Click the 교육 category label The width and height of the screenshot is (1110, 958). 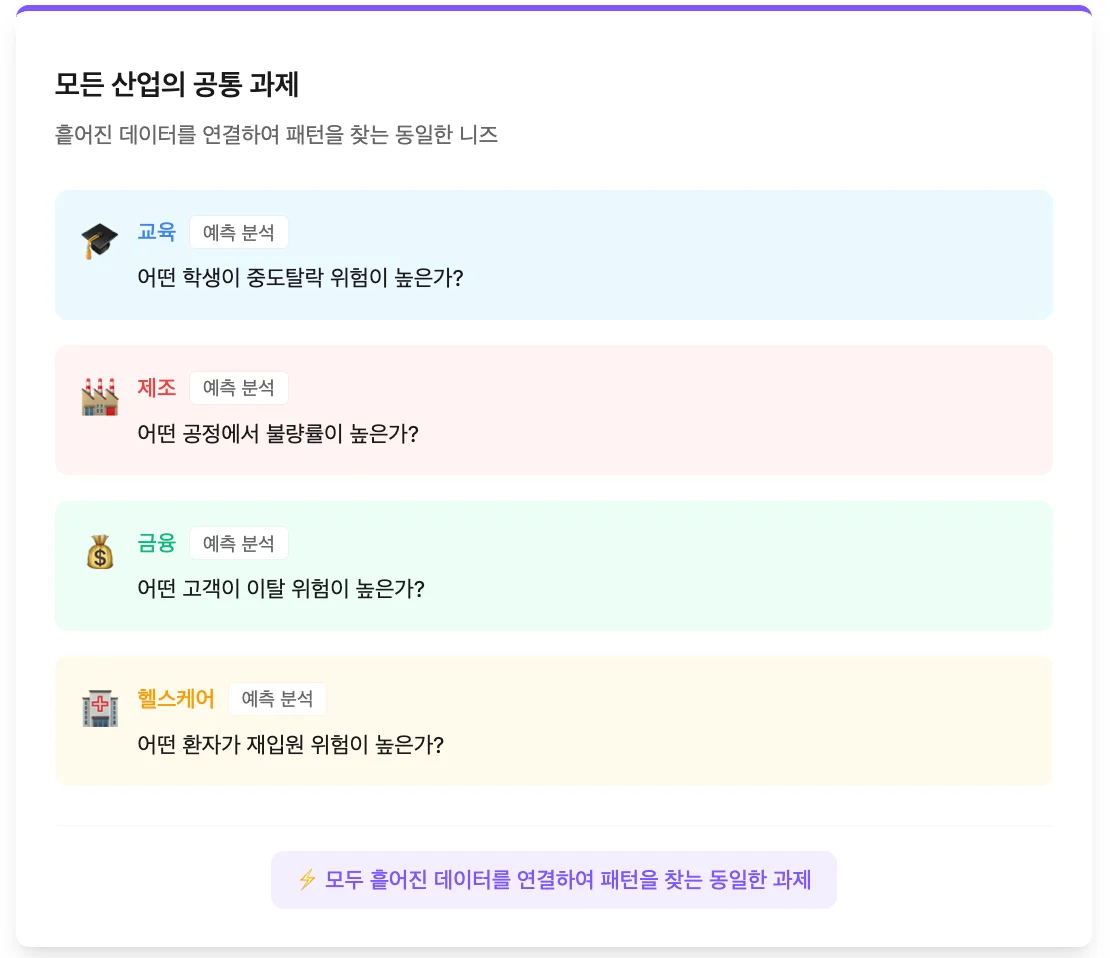pos(156,232)
